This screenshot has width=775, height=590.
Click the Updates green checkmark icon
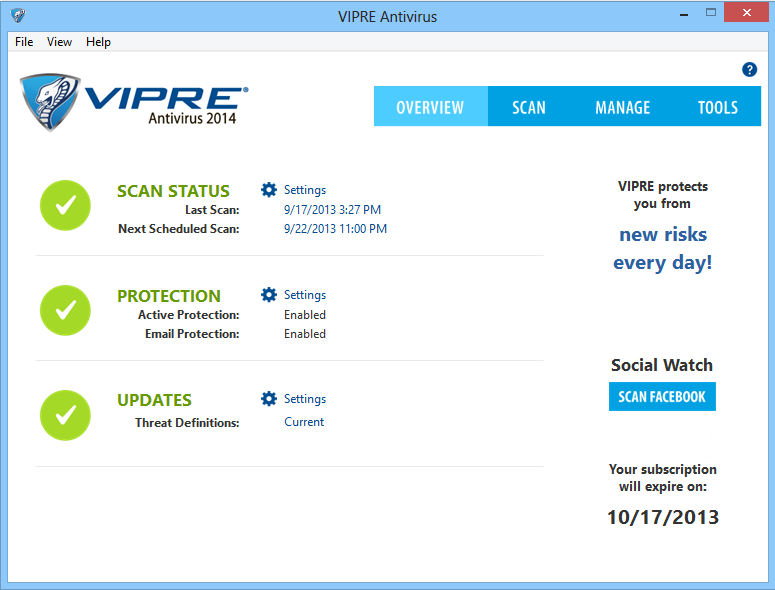[x=65, y=414]
